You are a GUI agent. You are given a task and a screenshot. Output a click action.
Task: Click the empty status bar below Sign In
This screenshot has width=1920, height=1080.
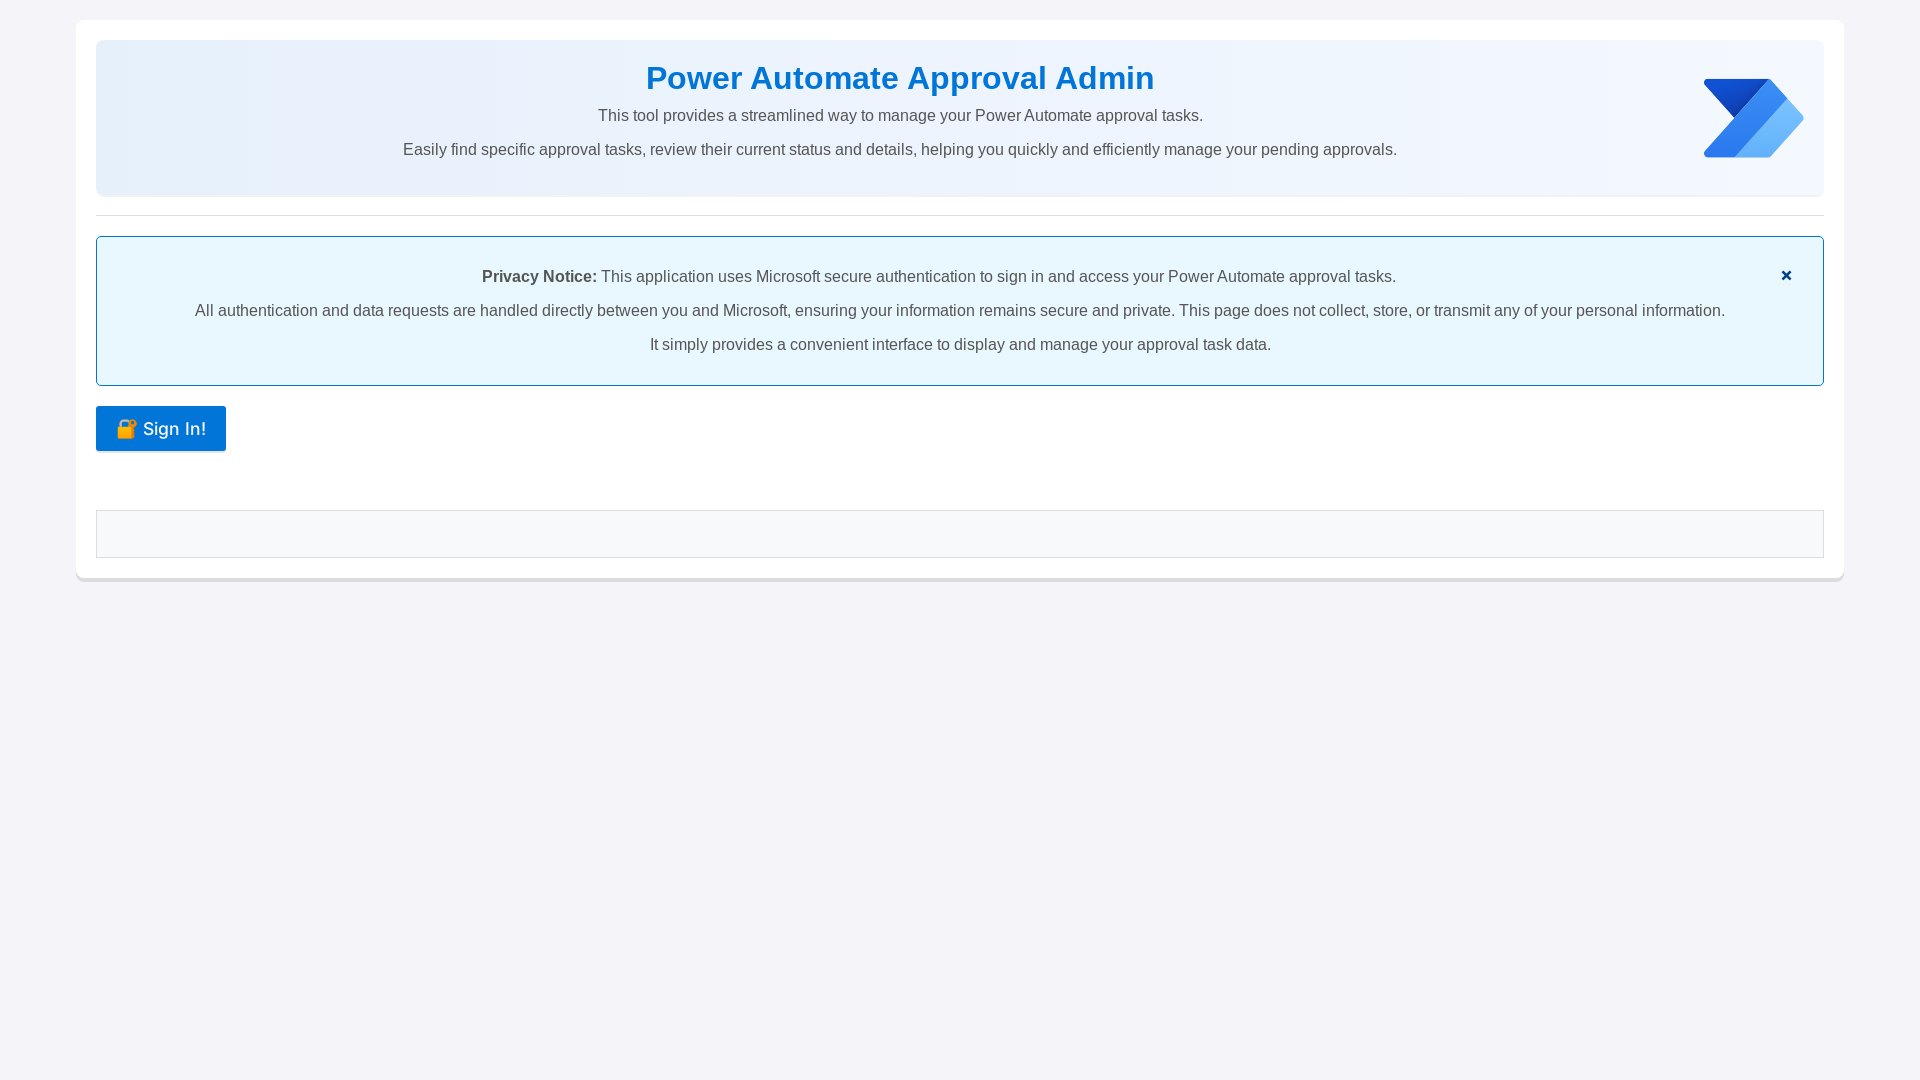pos(960,534)
